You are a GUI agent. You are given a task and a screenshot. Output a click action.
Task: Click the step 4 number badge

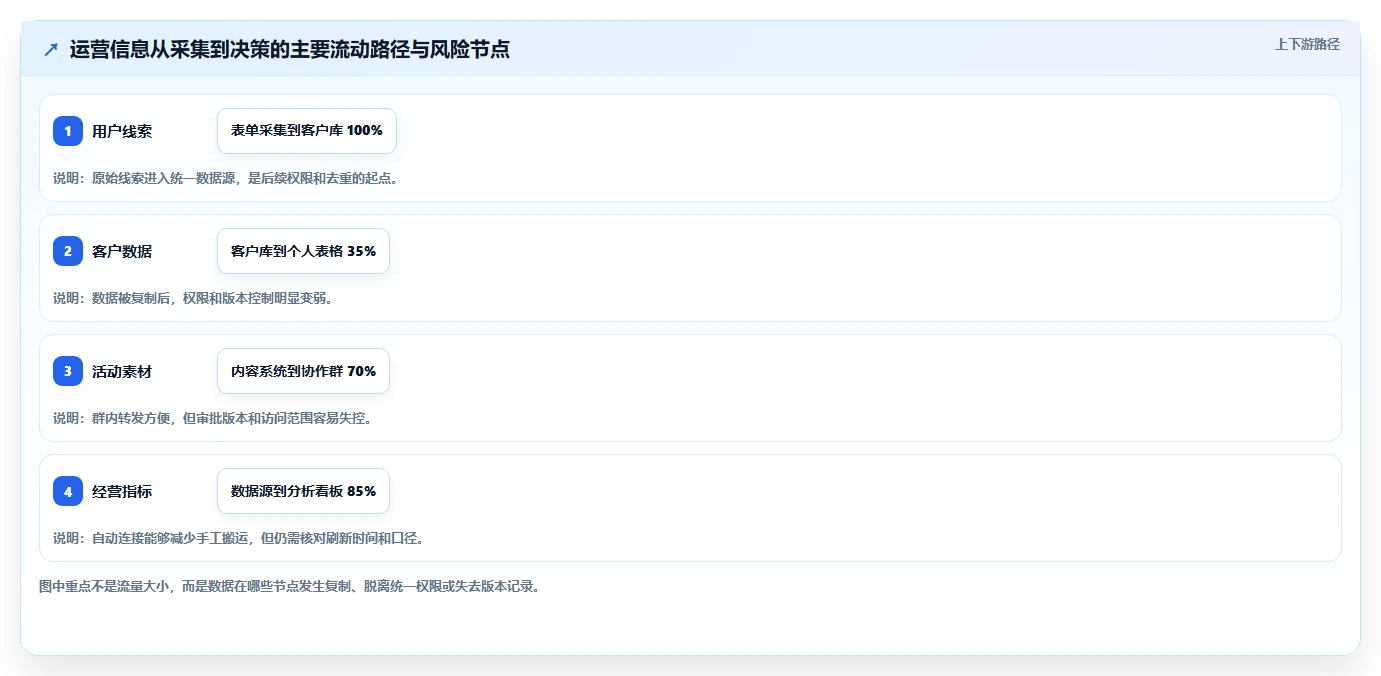(x=68, y=491)
